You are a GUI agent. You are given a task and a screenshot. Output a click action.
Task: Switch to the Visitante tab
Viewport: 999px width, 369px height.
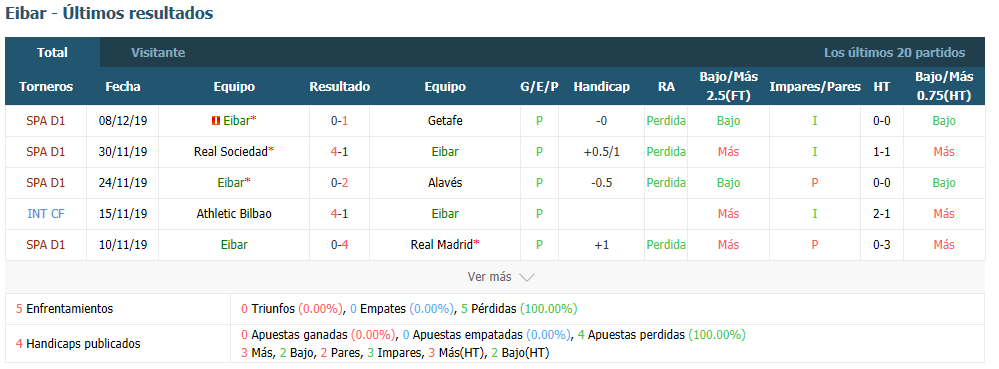(x=158, y=53)
